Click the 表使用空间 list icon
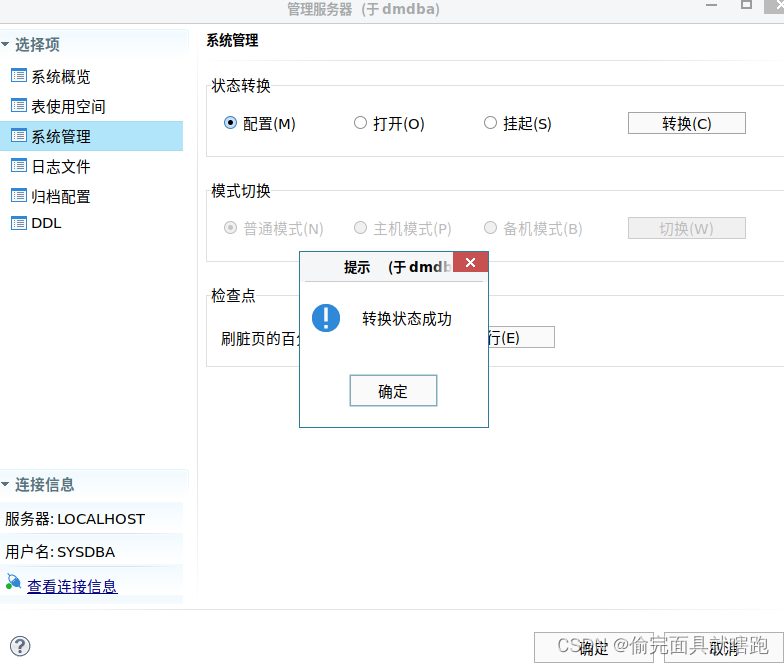 (18, 106)
